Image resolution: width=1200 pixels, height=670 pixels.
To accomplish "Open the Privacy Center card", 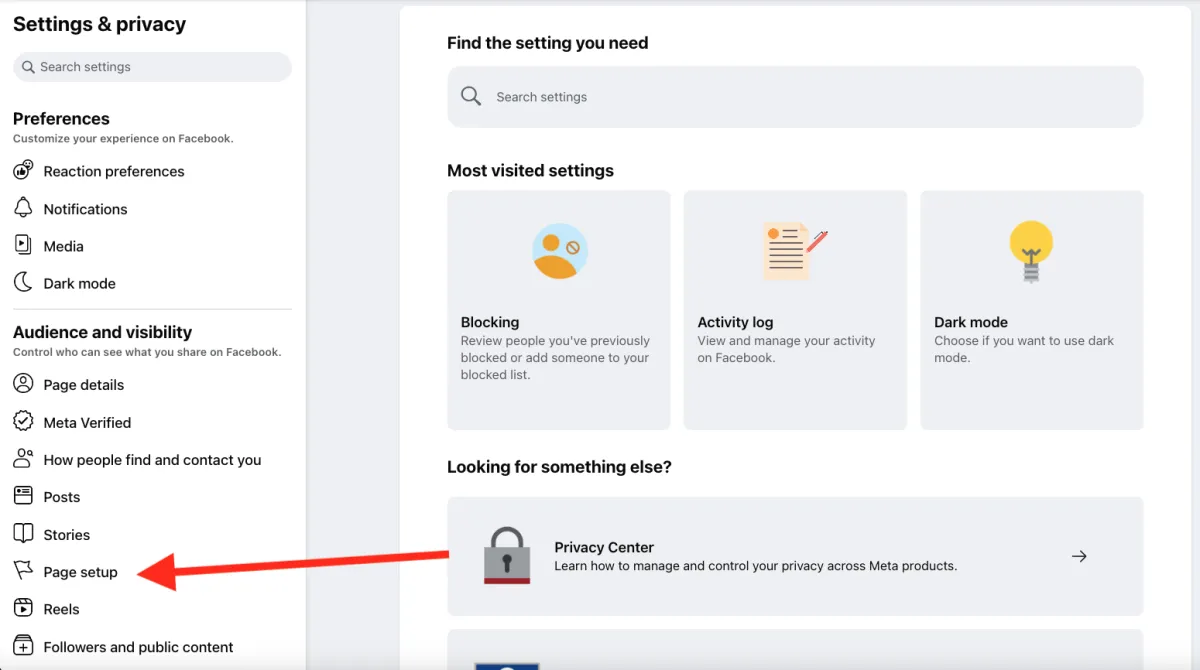I will pyautogui.click(x=795, y=556).
